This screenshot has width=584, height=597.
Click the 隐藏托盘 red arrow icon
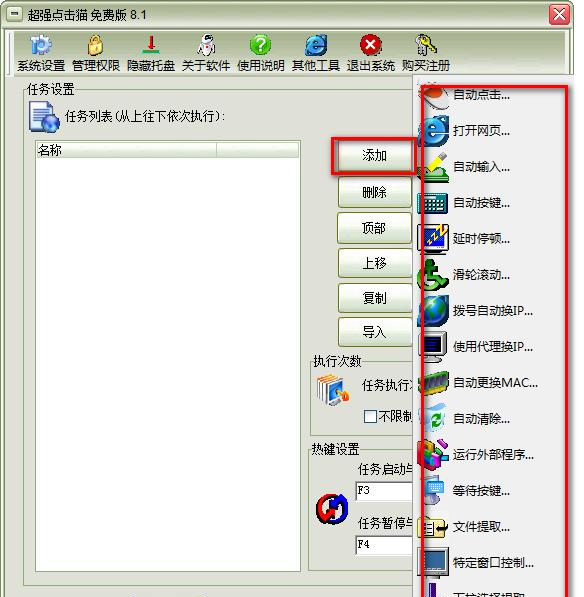(x=151, y=45)
